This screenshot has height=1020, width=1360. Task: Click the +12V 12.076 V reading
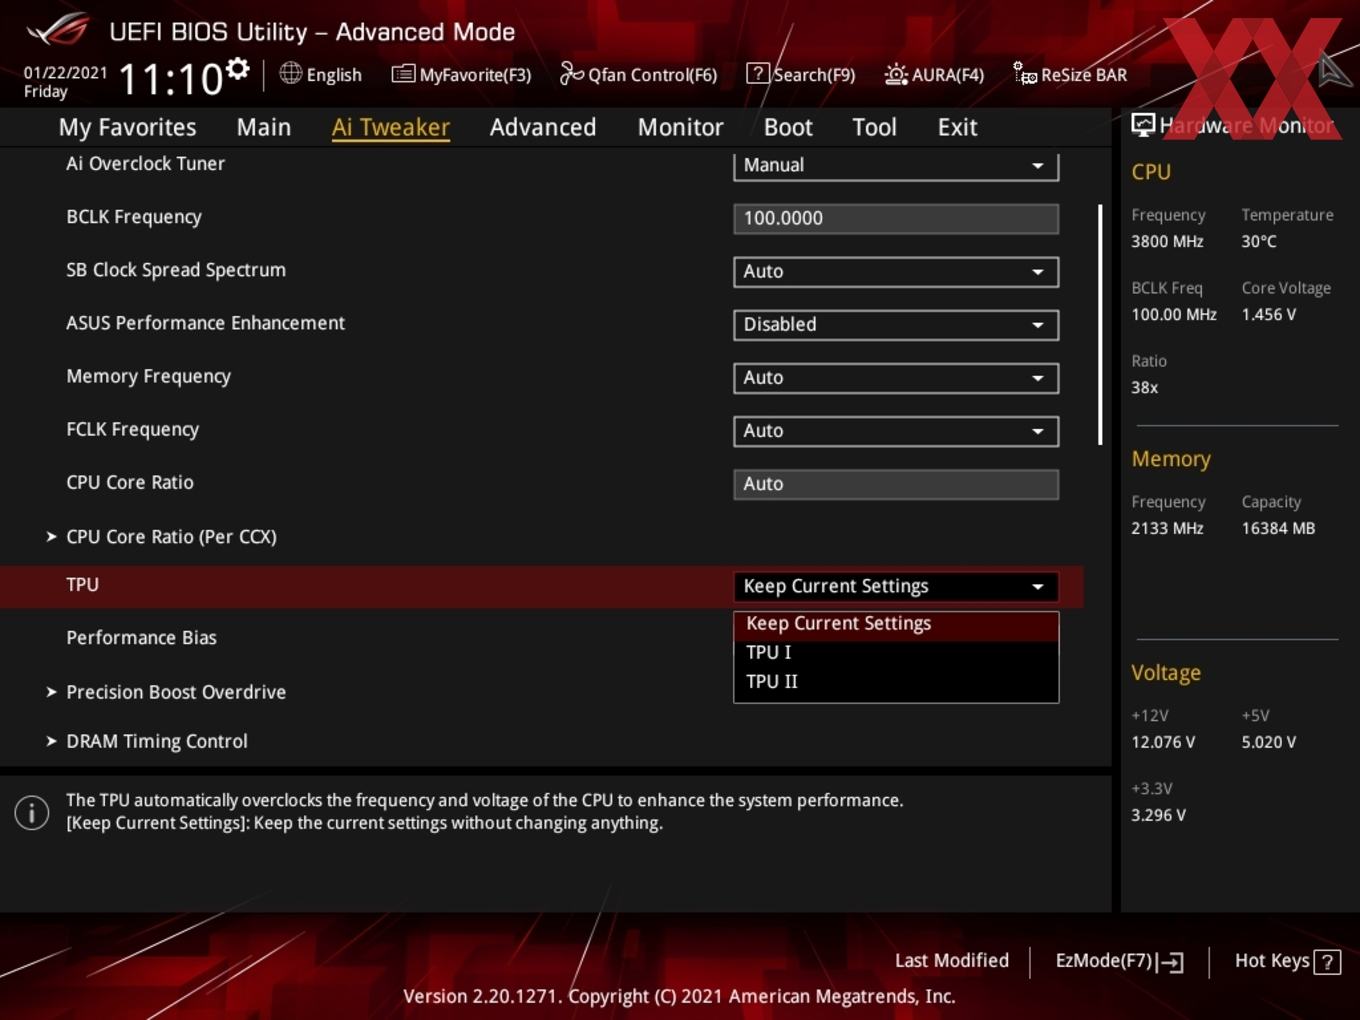[x=1163, y=743]
